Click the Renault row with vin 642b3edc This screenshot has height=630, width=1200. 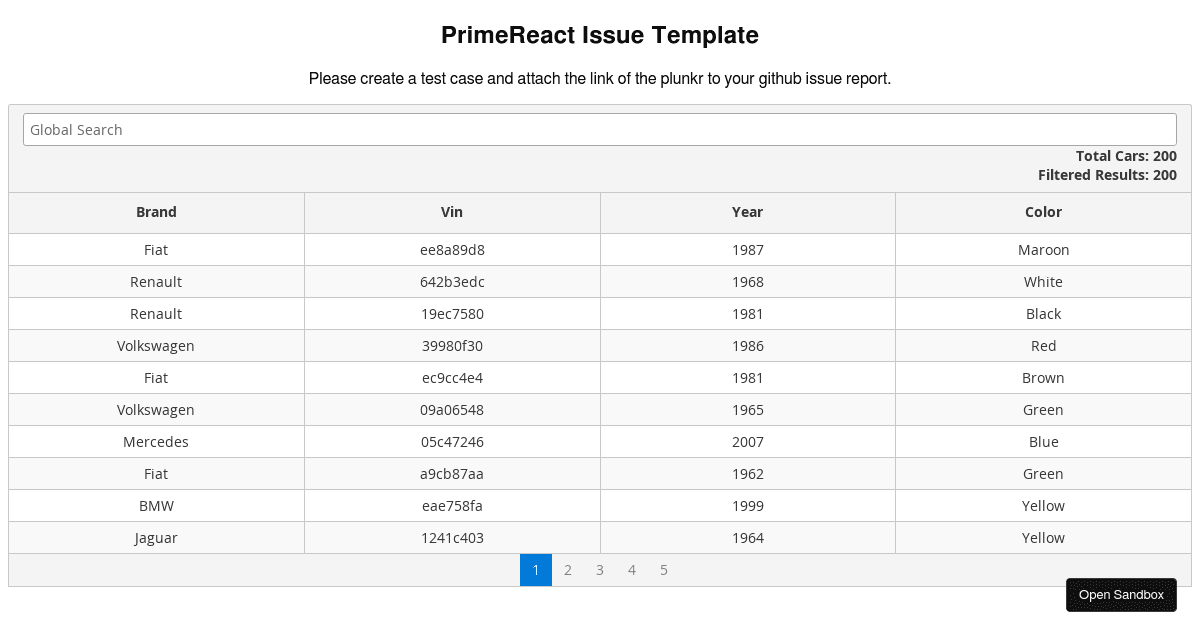click(452, 281)
